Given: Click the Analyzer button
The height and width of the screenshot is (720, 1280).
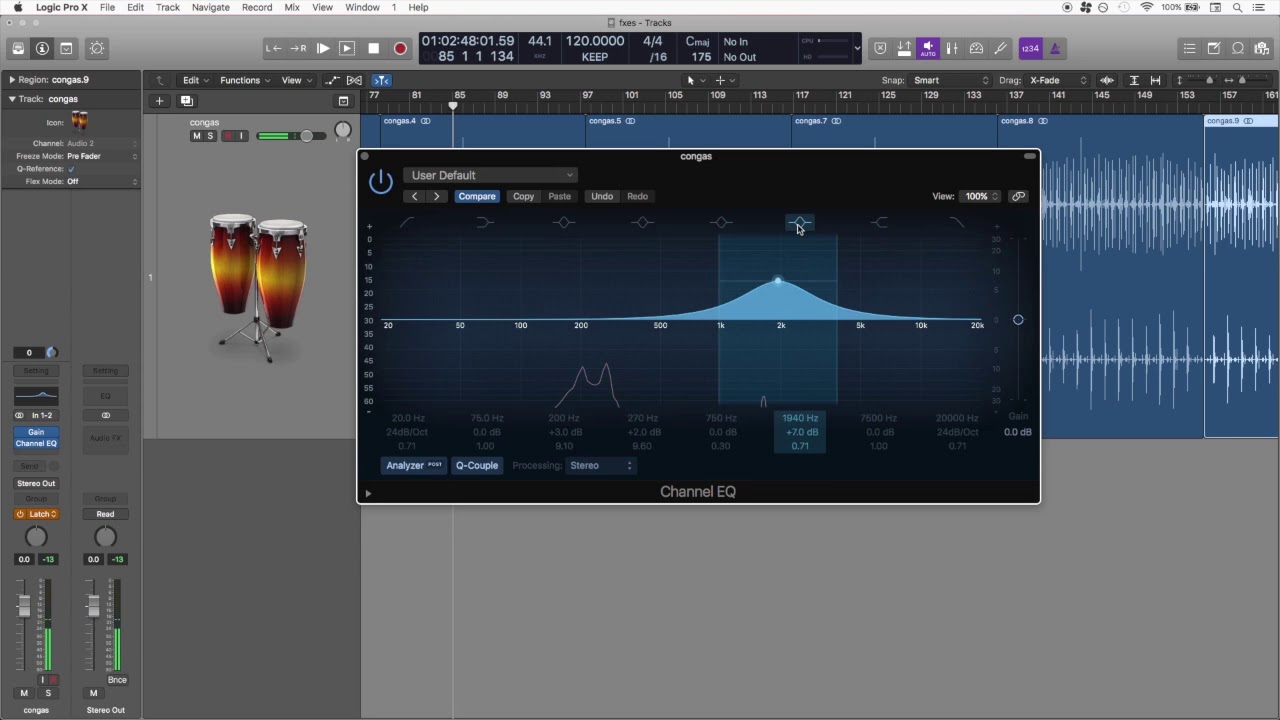Looking at the screenshot, I should pyautogui.click(x=414, y=465).
